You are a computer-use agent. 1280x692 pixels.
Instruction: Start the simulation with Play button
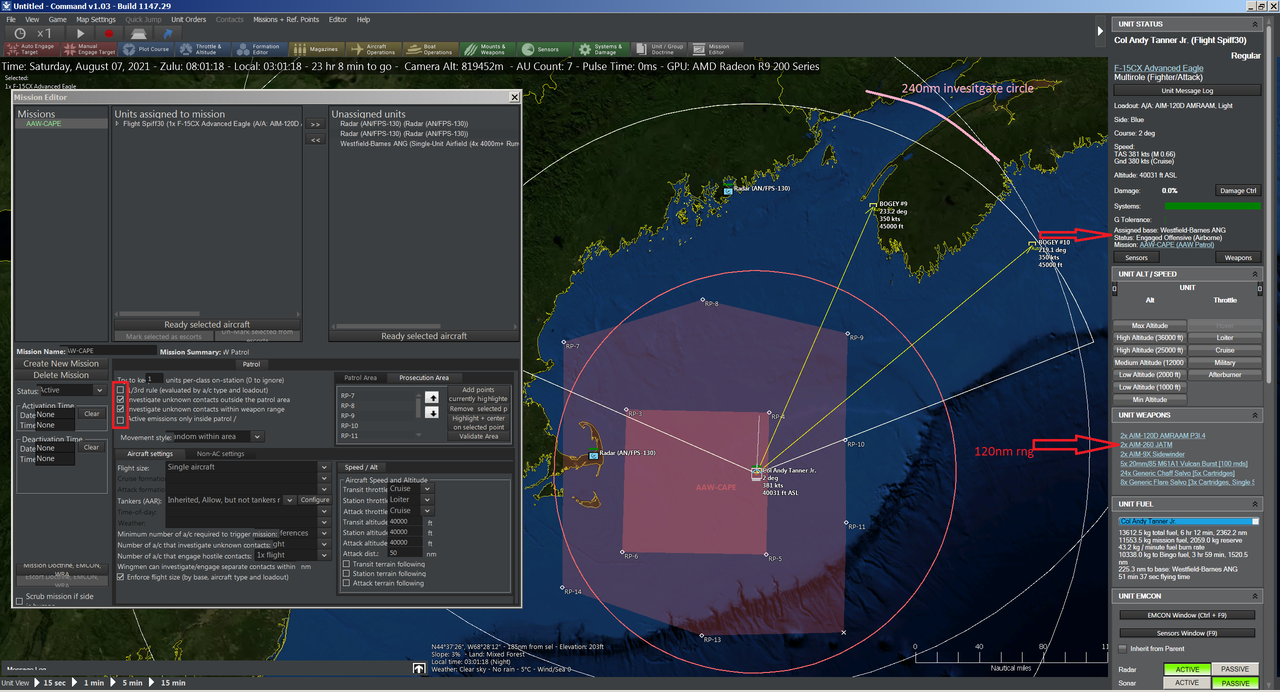pyautogui.click(x=81, y=33)
